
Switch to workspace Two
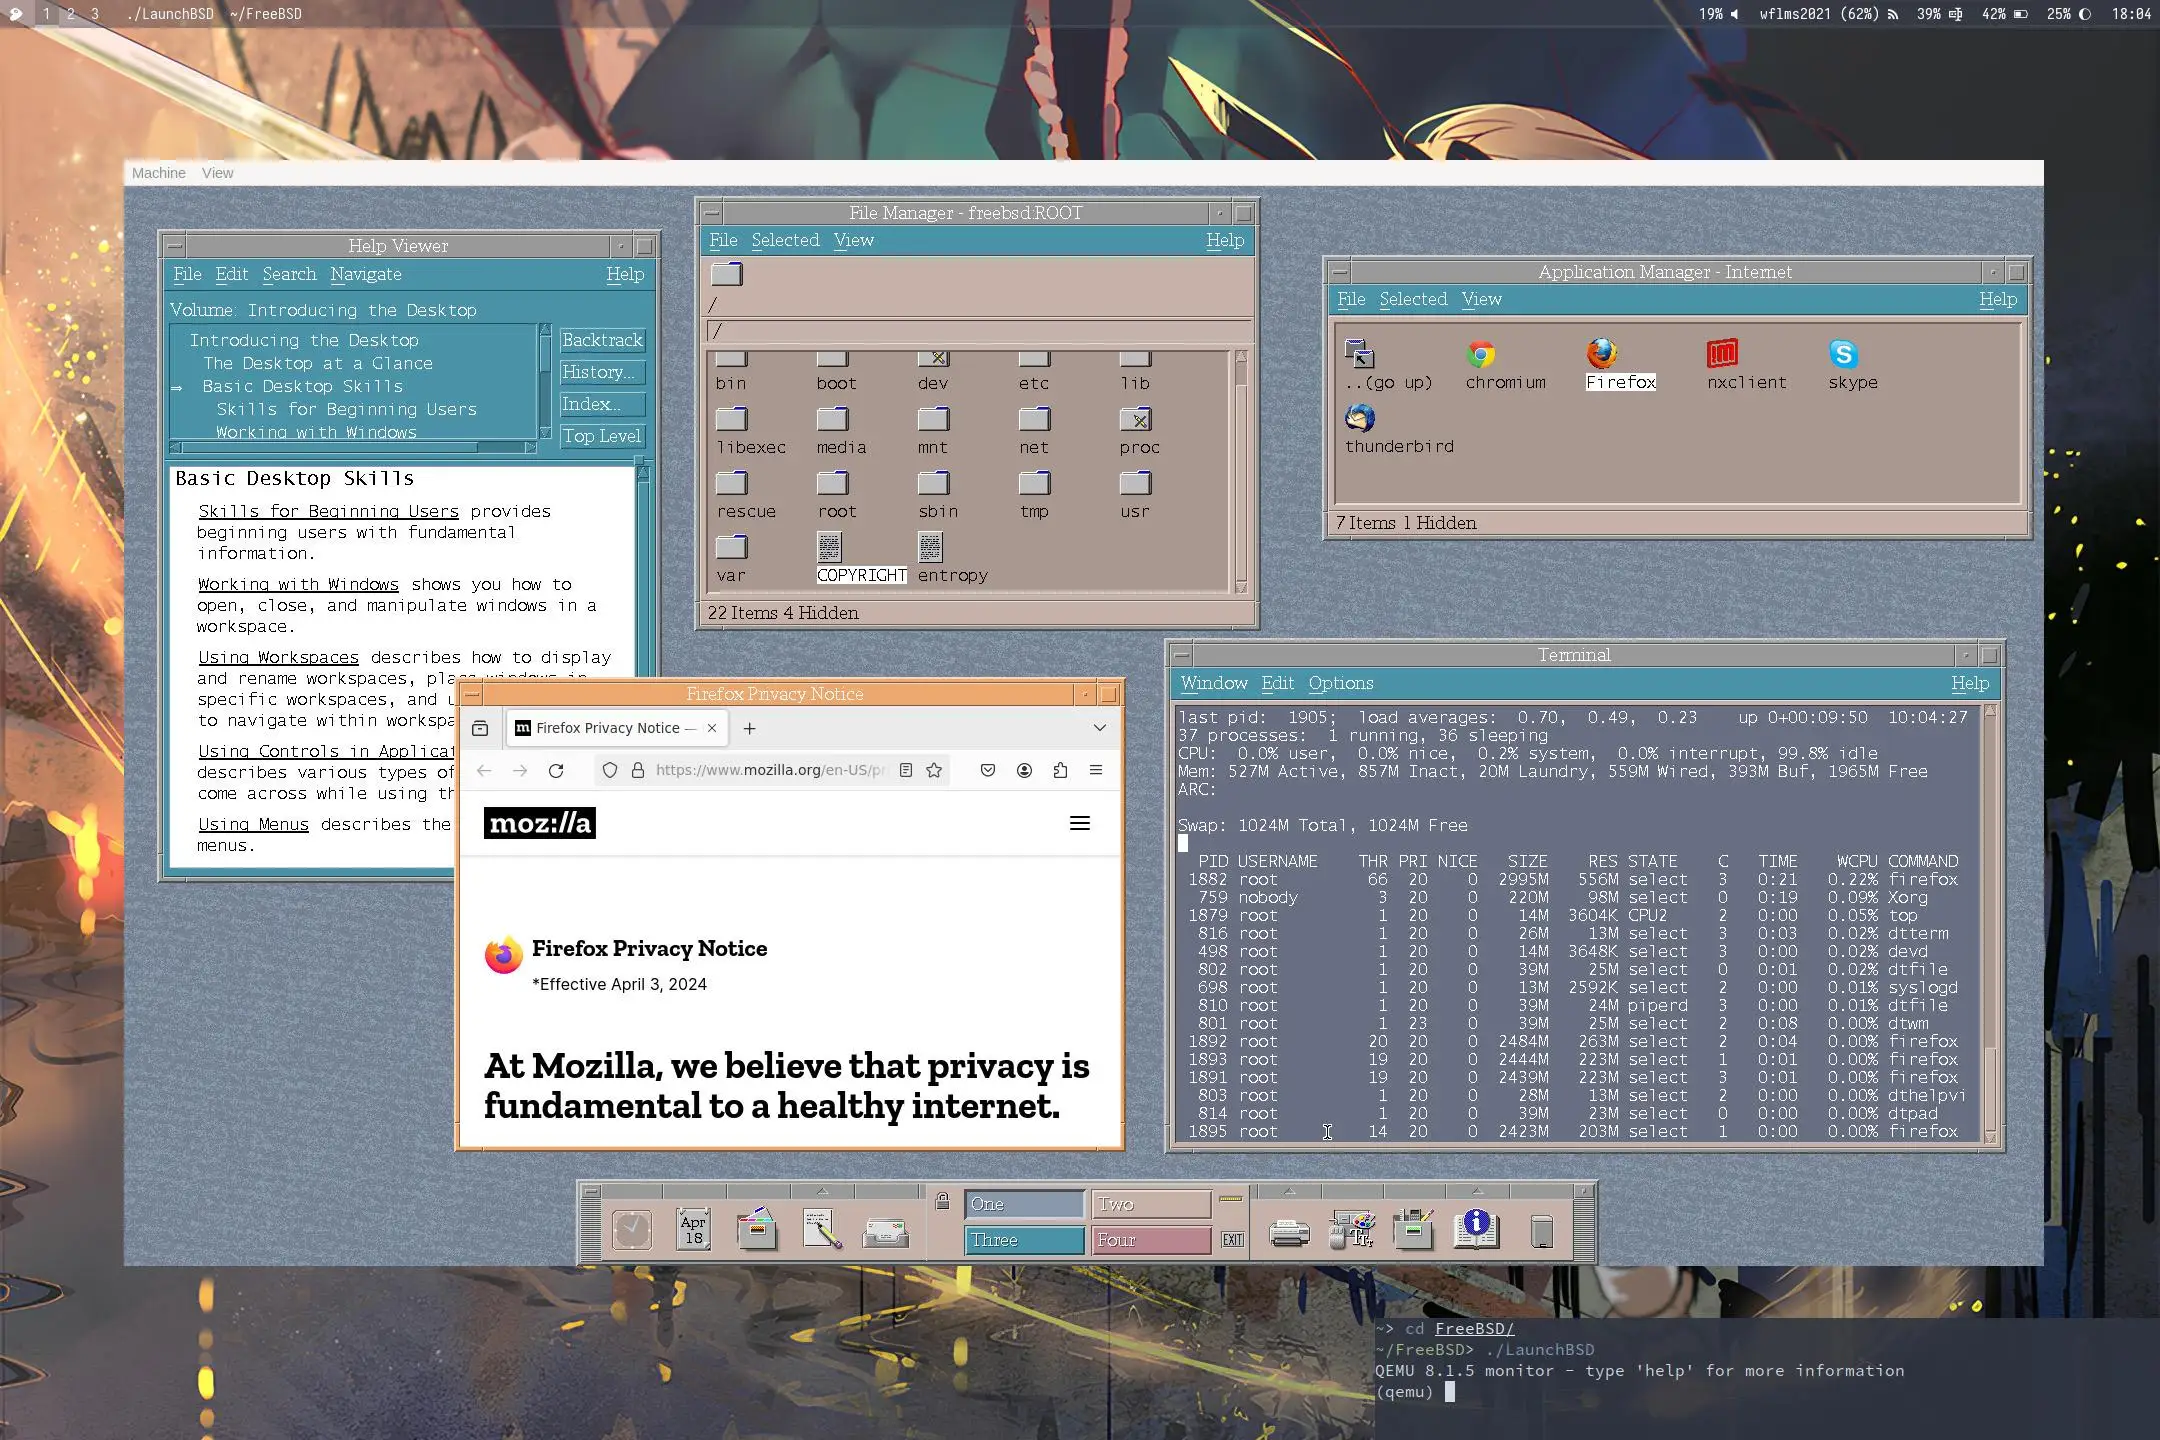[x=1151, y=1204]
